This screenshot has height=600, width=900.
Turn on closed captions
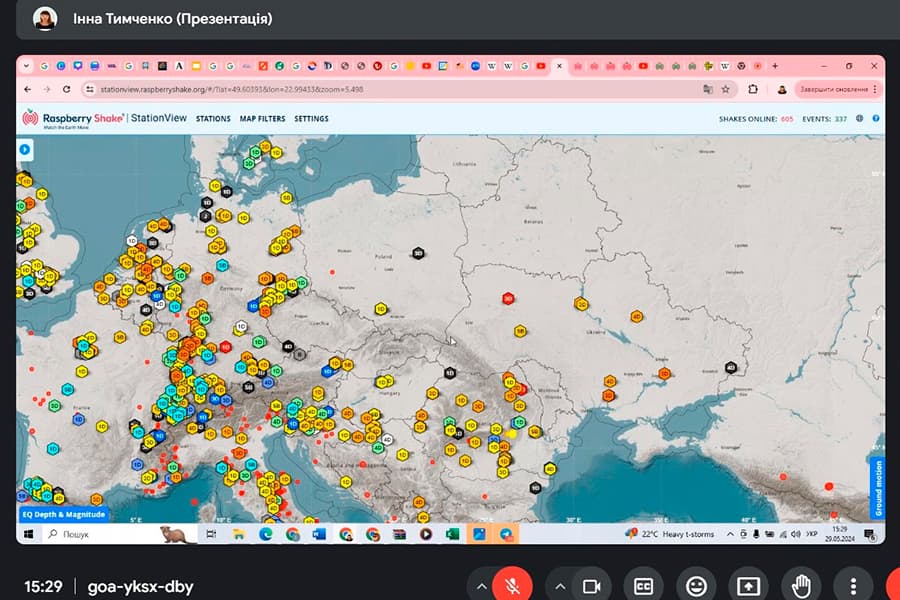click(x=643, y=585)
